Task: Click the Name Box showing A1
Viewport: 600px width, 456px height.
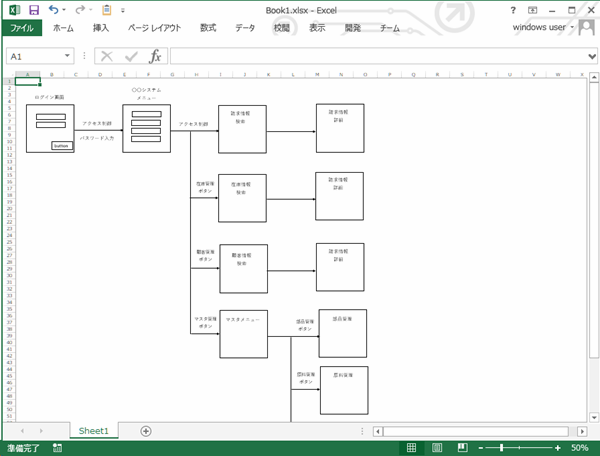Action: point(35,57)
